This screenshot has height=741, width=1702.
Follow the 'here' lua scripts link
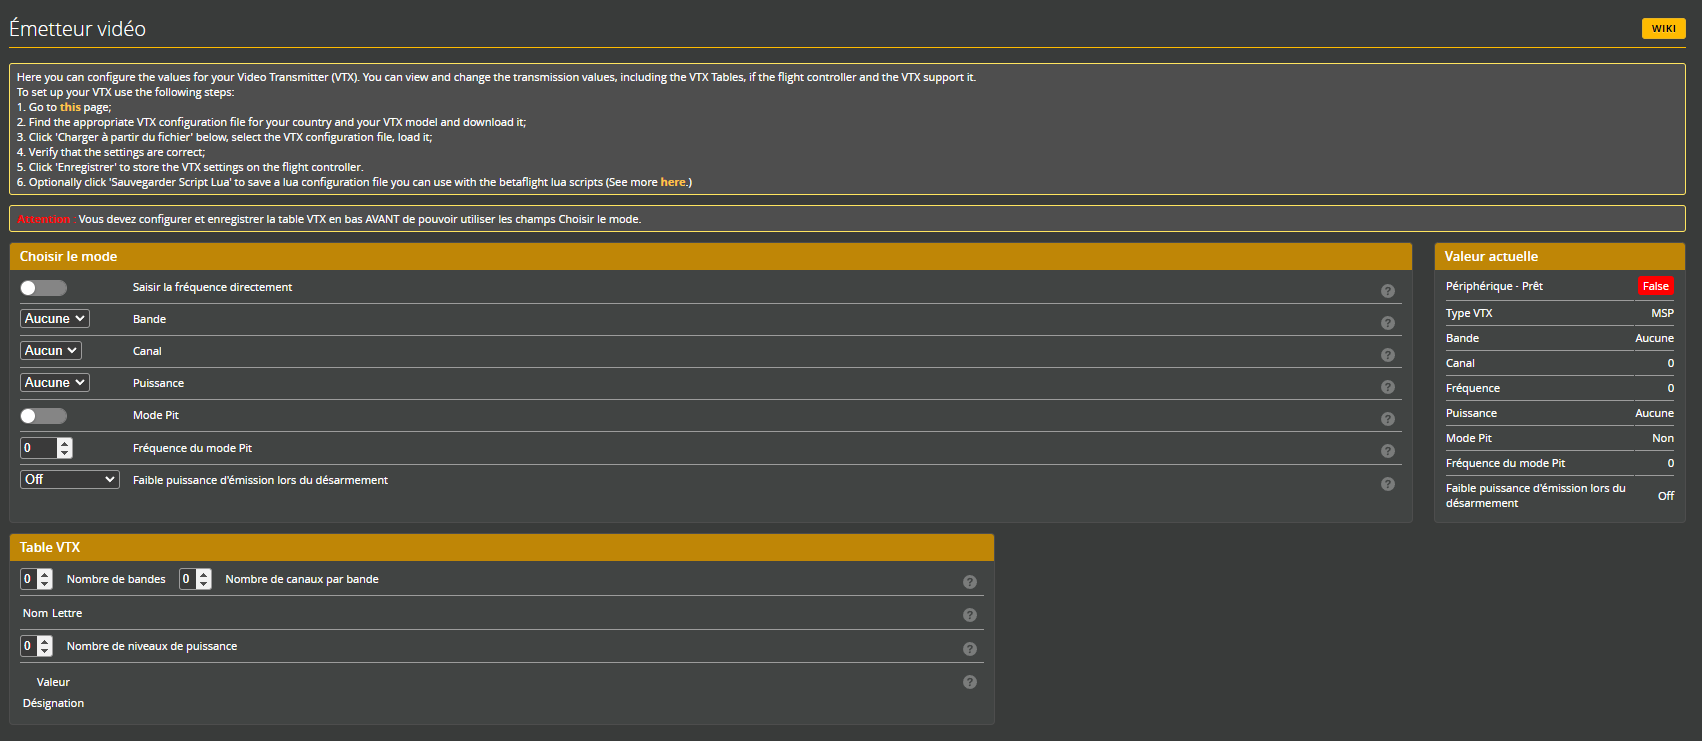(x=672, y=182)
